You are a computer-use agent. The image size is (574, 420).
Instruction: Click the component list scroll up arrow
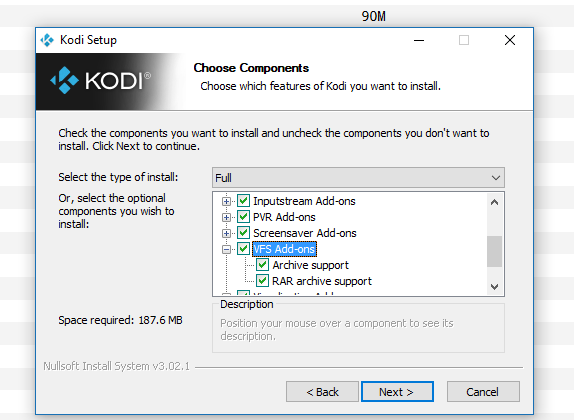(495, 202)
